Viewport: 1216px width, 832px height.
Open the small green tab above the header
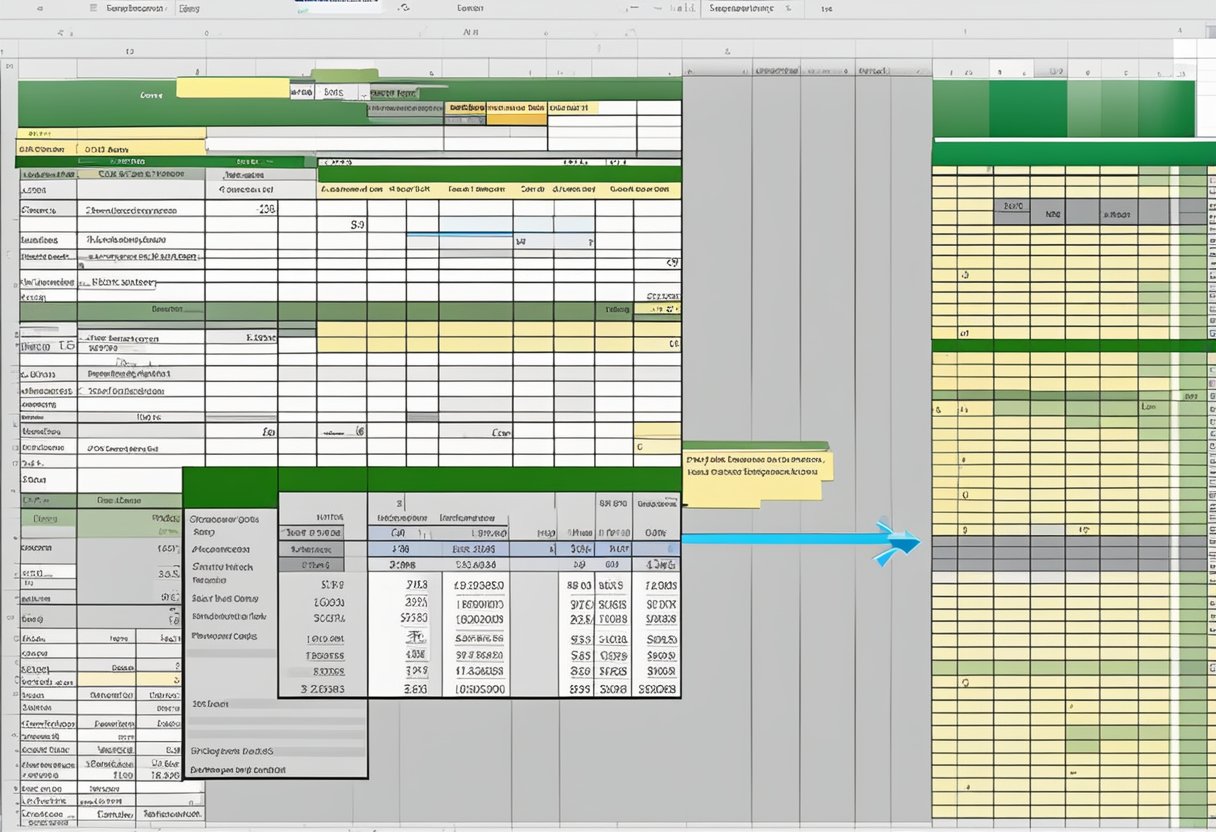click(345, 75)
